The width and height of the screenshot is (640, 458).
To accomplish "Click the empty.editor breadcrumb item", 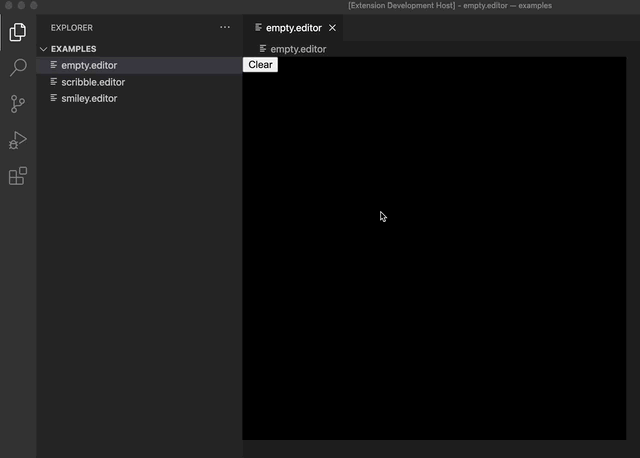I will click(298, 49).
